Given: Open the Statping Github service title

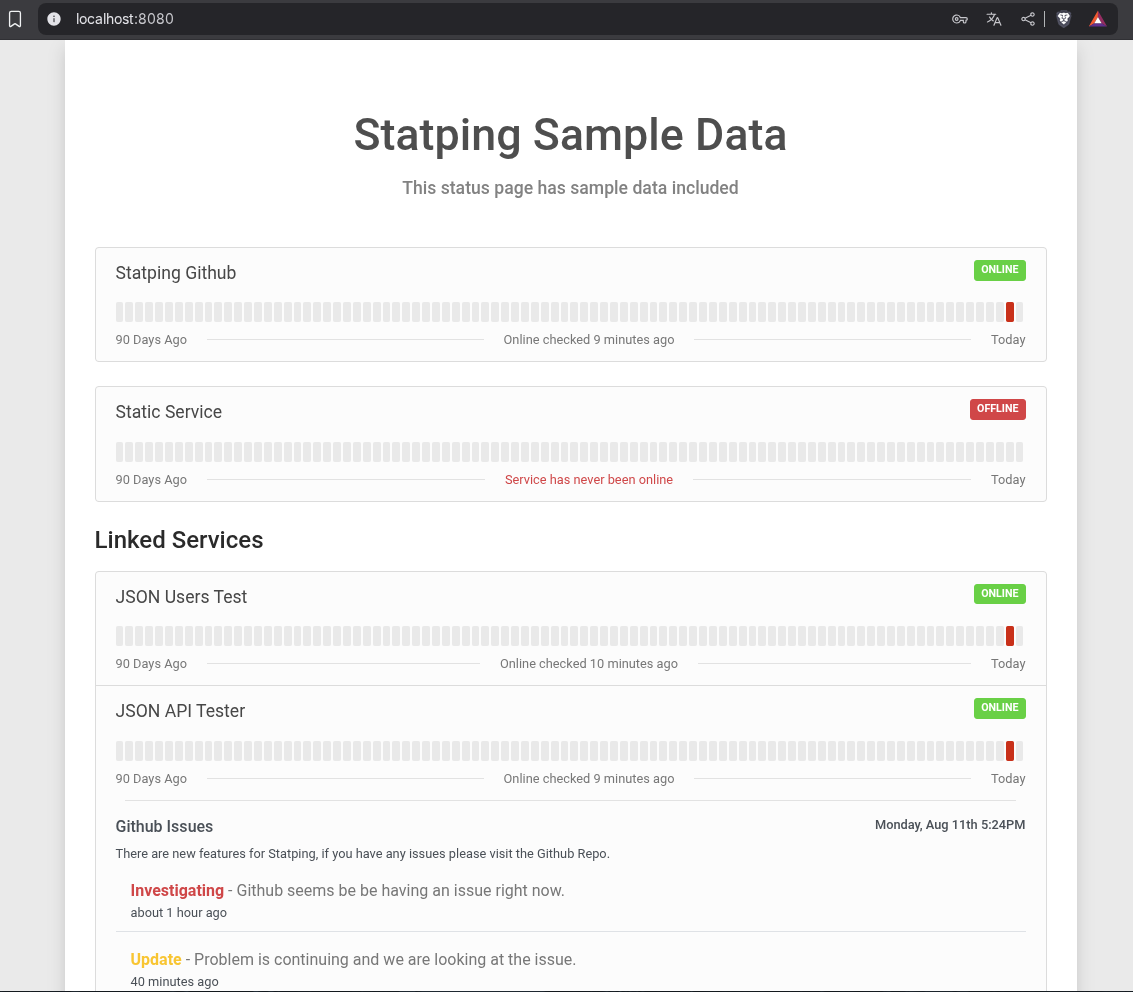Looking at the screenshot, I should pyautogui.click(x=176, y=273).
